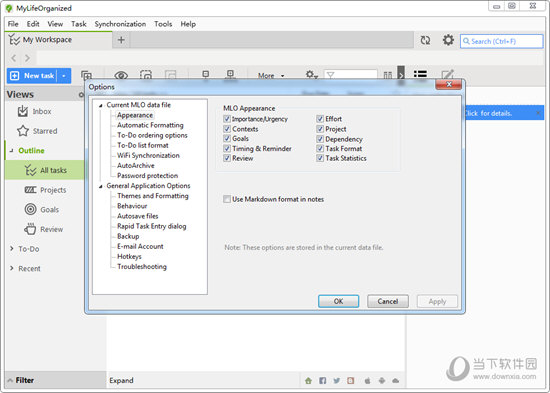Image resolution: width=550 pixels, height=393 pixels.
Task: Go back with the left navigation arrow
Action: (14, 58)
